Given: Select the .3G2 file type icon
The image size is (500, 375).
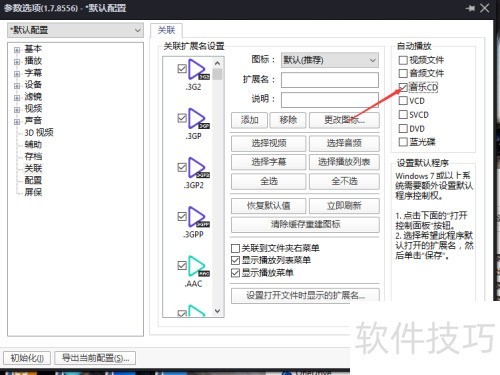Looking at the screenshot, I should (199, 70).
